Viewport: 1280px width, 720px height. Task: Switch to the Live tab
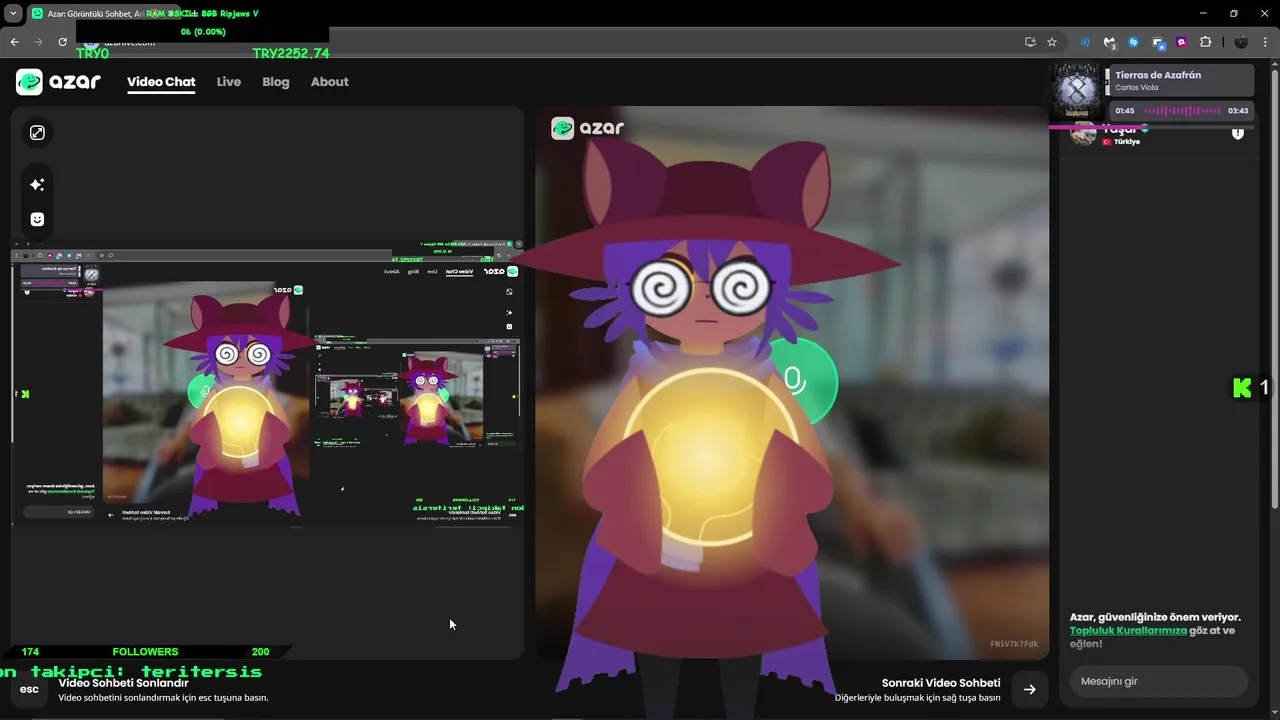pyautogui.click(x=229, y=82)
